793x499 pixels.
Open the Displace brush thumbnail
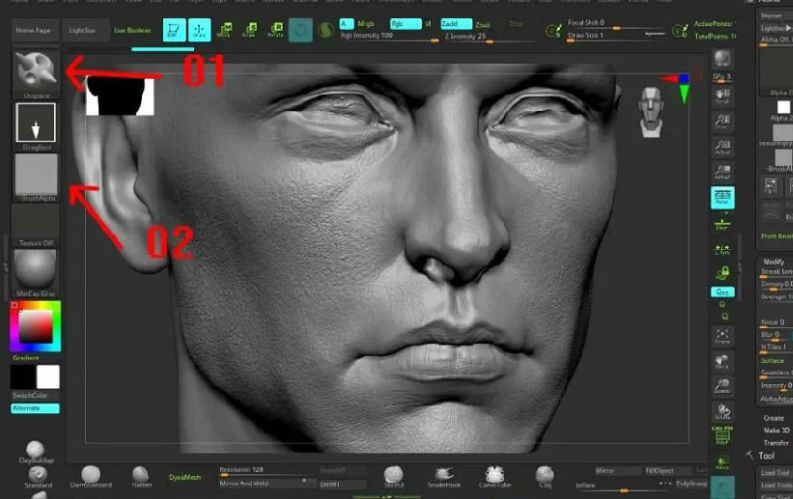pos(36,74)
